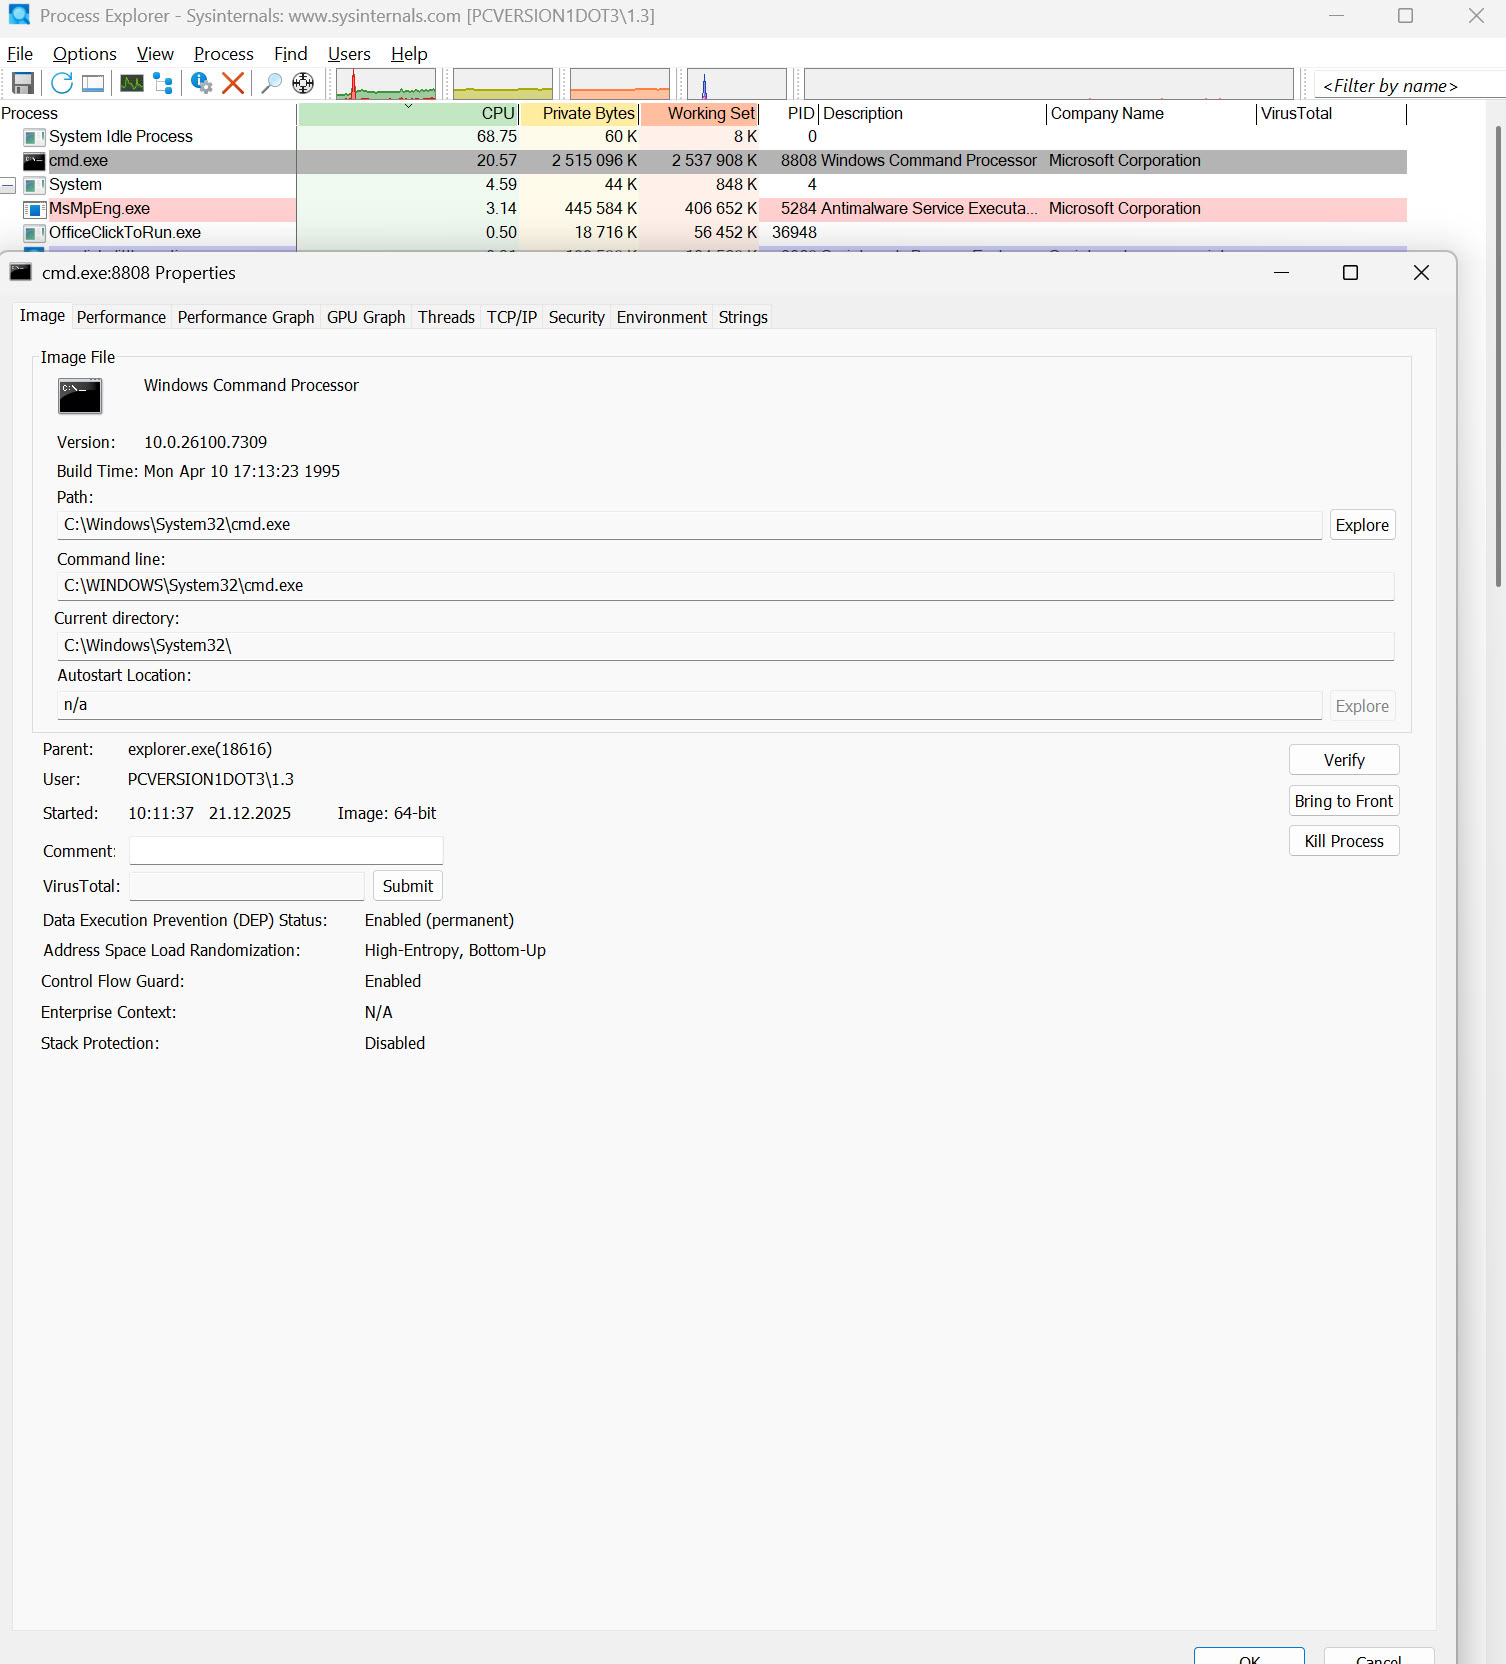Sort by the Company Name column header

(x=1151, y=114)
